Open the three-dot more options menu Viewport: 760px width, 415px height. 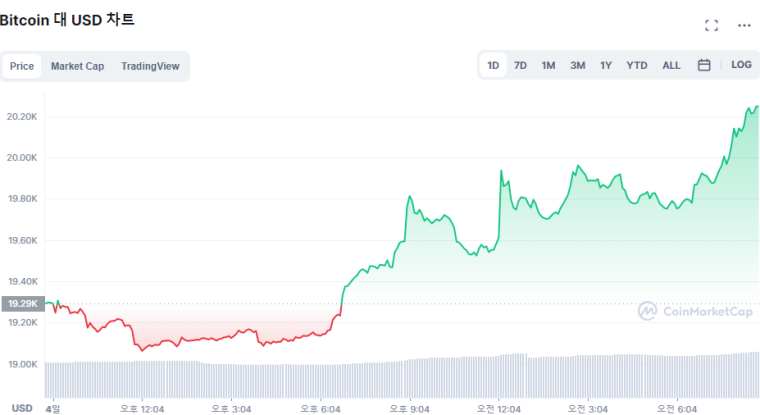(744, 25)
